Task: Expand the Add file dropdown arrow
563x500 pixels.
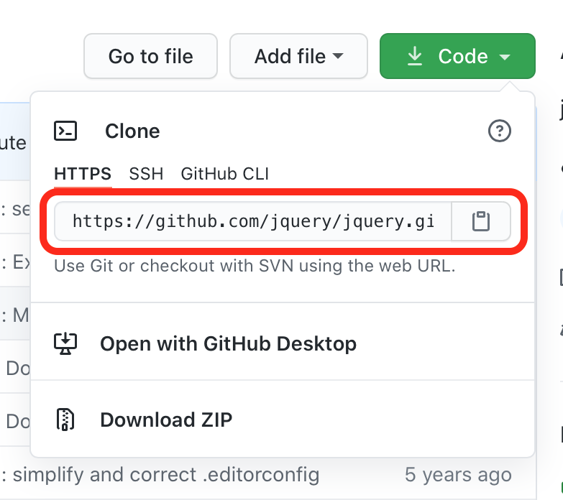Action: (x=338, y=56)
